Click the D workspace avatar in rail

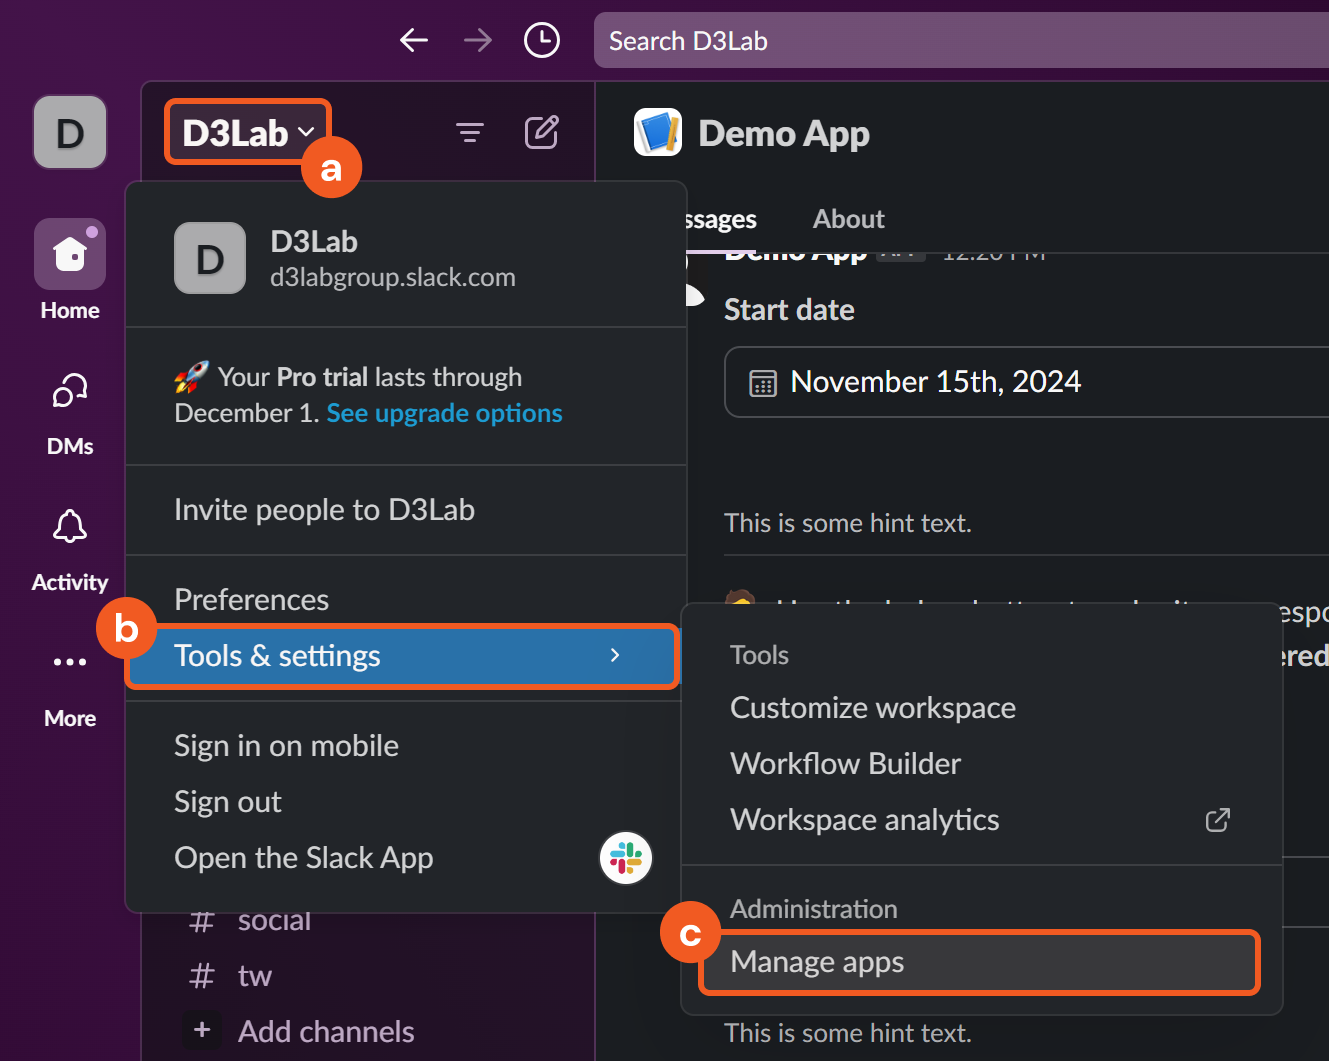[70, 132]
